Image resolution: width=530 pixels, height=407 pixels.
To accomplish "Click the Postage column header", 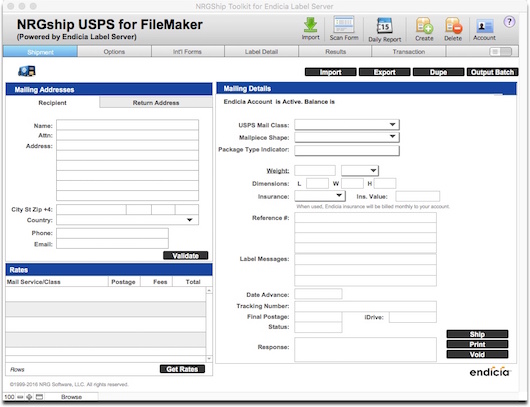I will (x=123, y=282).
